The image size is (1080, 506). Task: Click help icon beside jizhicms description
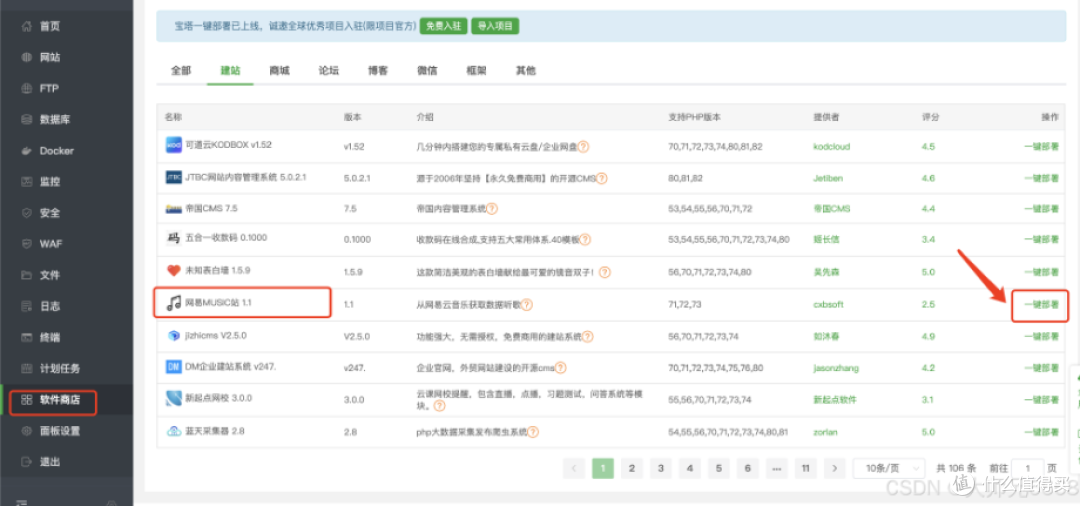point(587,337)
